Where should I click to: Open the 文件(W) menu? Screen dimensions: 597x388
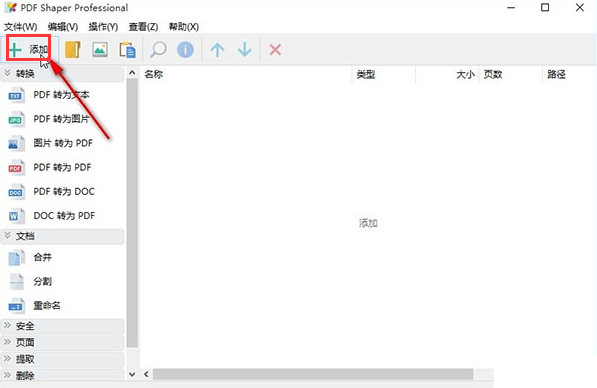coord(21,27)
